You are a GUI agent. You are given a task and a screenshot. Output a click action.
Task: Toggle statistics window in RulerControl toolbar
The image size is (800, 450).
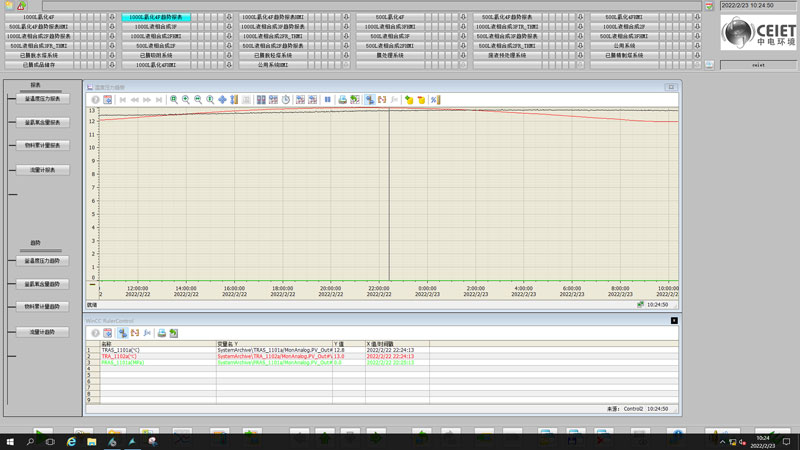pos(147,333)
